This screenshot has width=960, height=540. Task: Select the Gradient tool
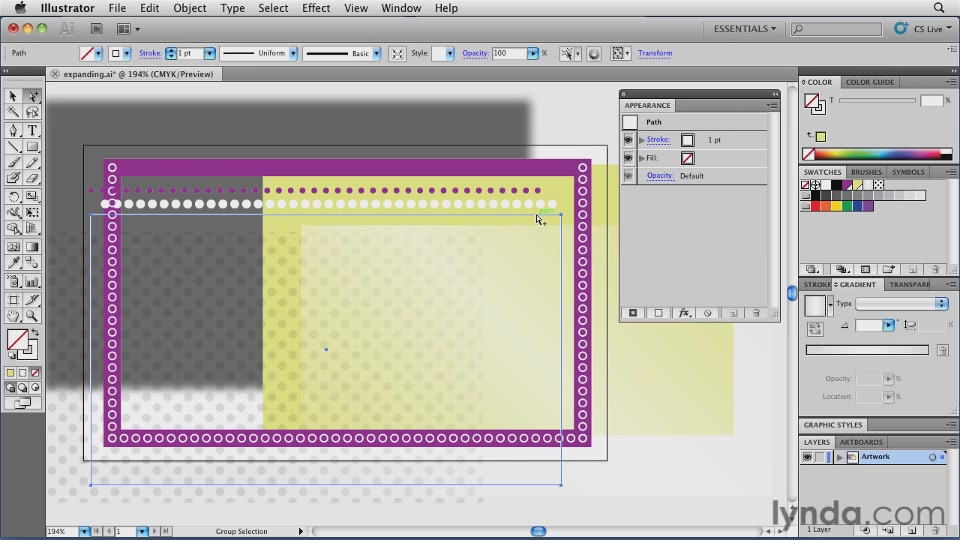[32, 247]
